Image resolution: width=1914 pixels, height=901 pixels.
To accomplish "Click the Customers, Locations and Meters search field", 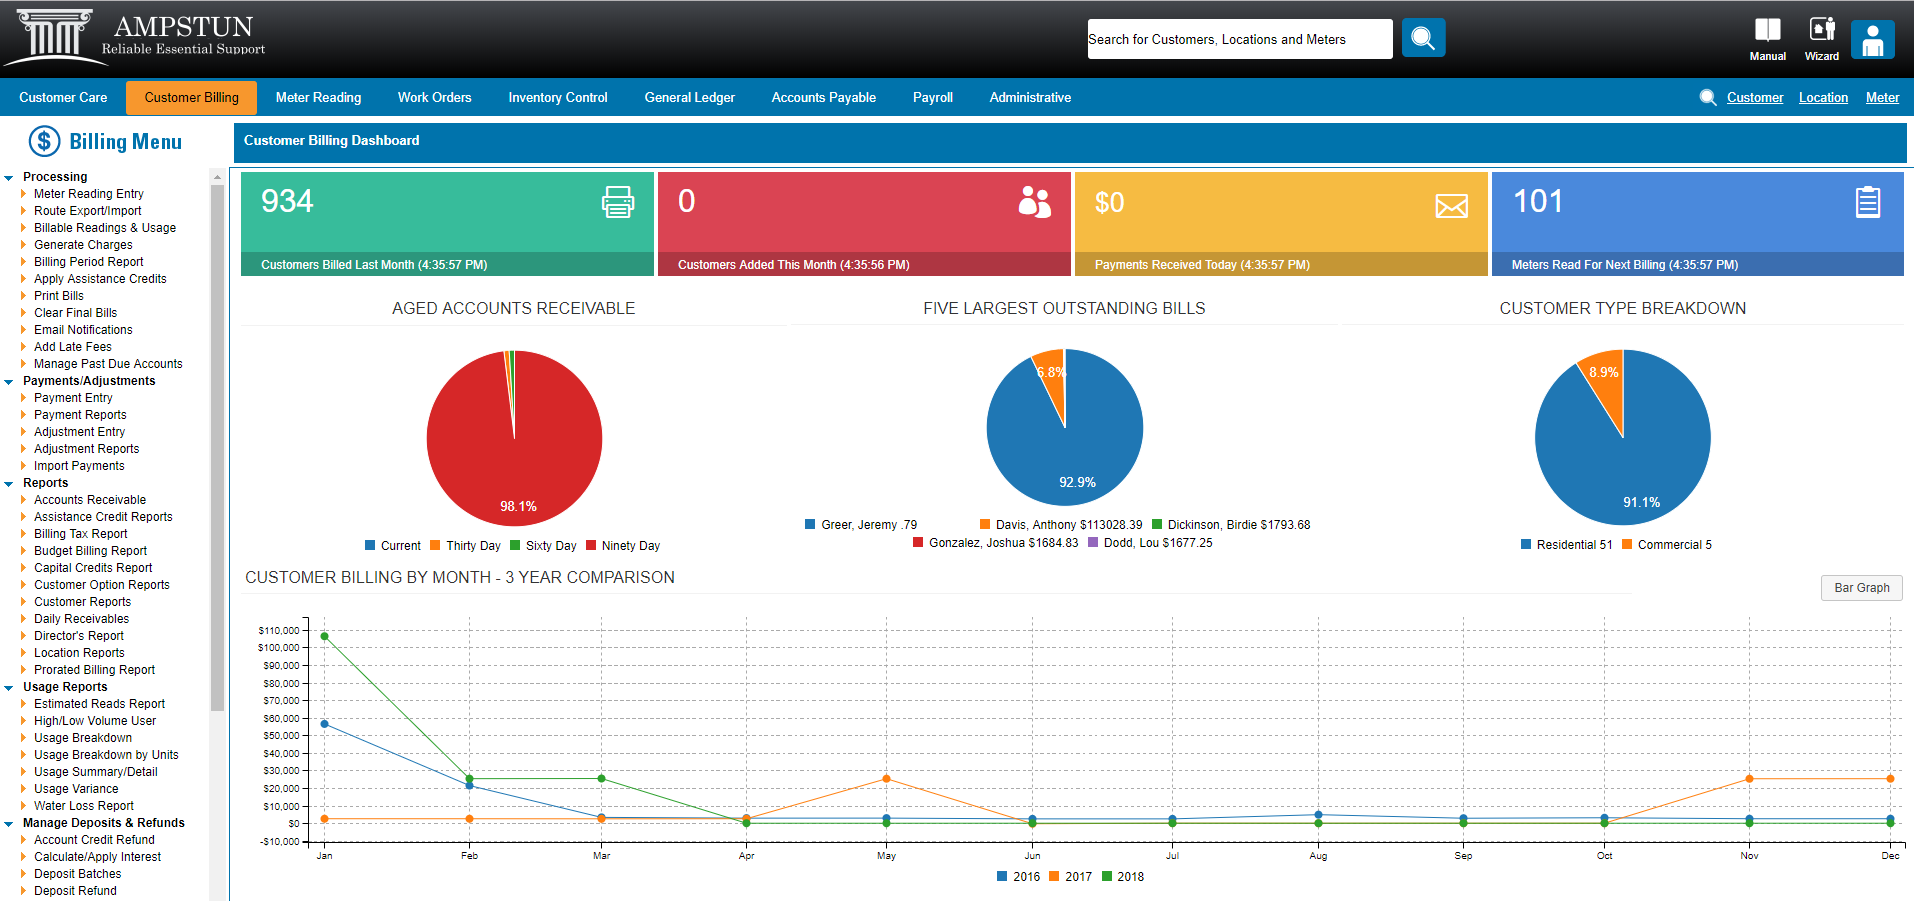I will [x=1239, y=39].
